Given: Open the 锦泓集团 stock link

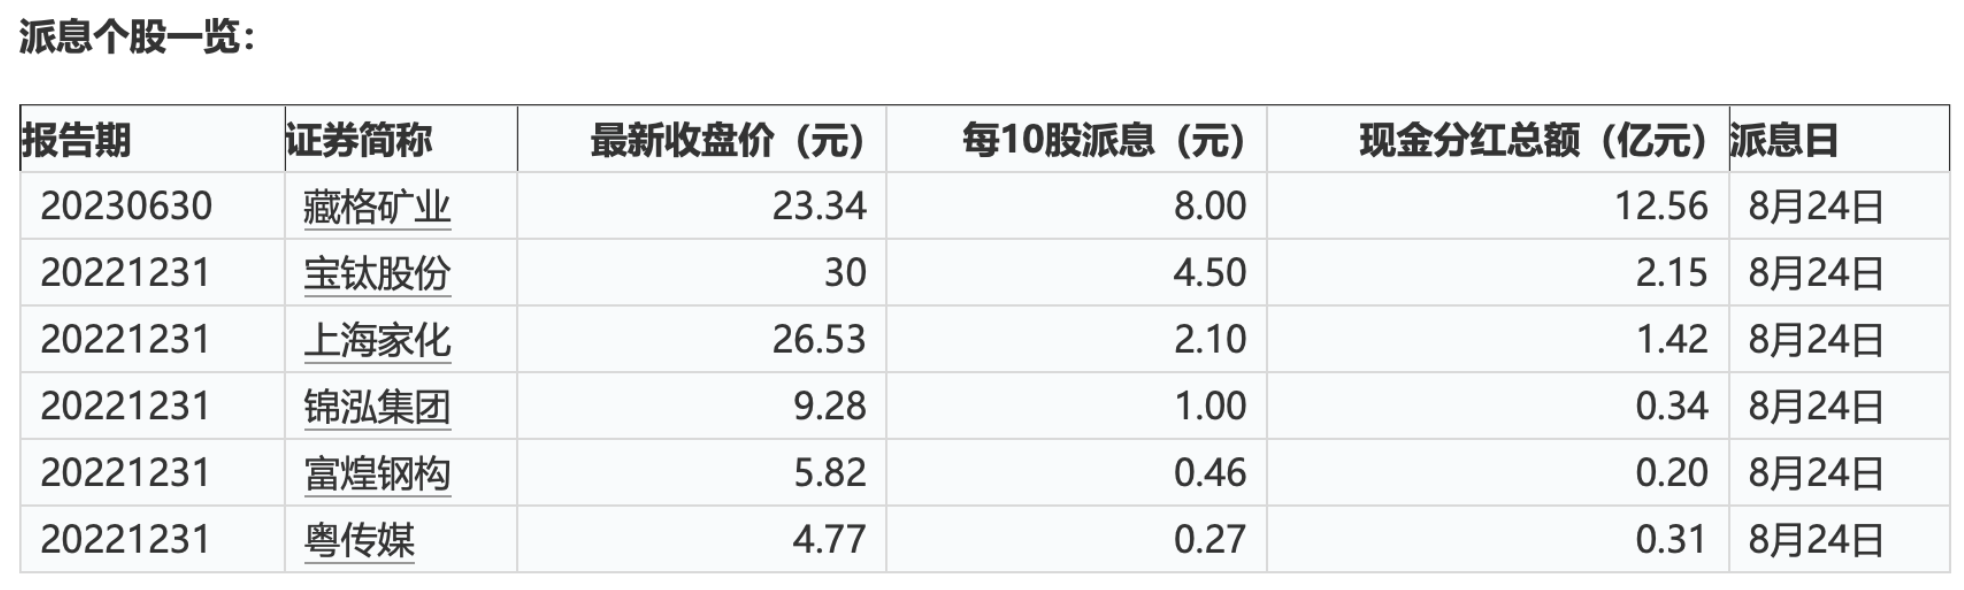Looking at the screenshot, I should tap(377, 407).
